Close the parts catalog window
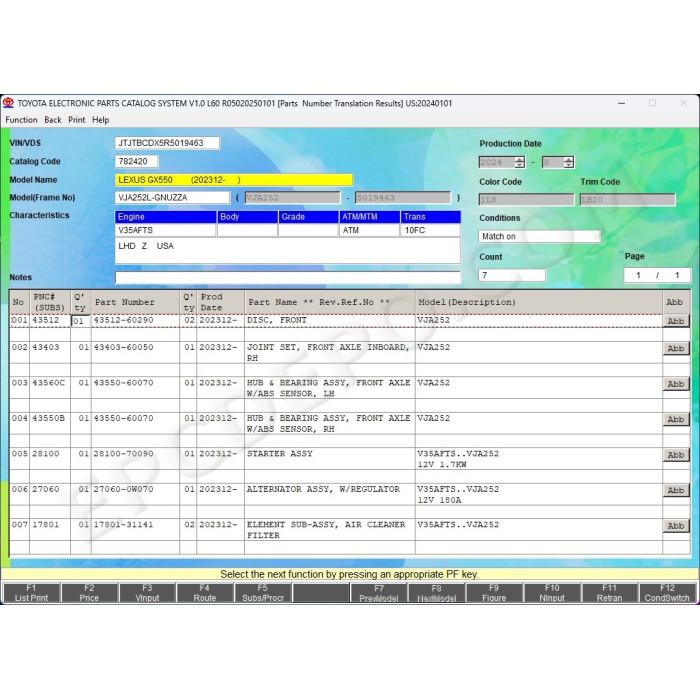 (x=683, y=103)
